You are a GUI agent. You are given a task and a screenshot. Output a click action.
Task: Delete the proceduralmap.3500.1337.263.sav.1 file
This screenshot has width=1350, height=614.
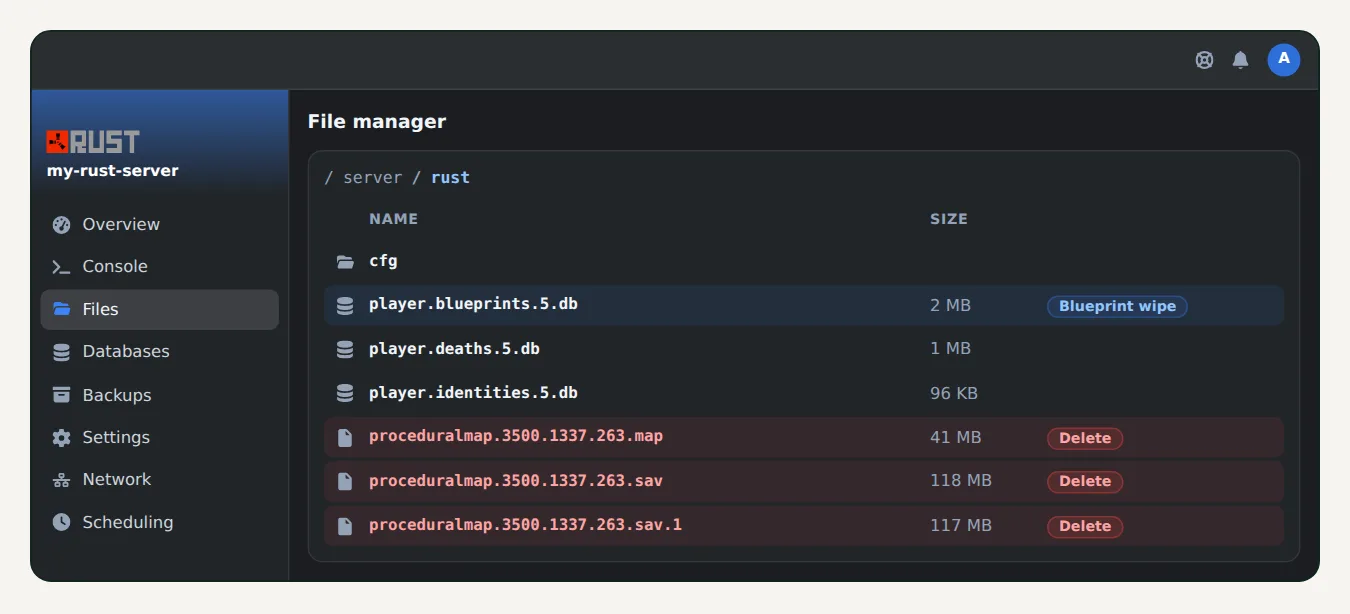1085,526
